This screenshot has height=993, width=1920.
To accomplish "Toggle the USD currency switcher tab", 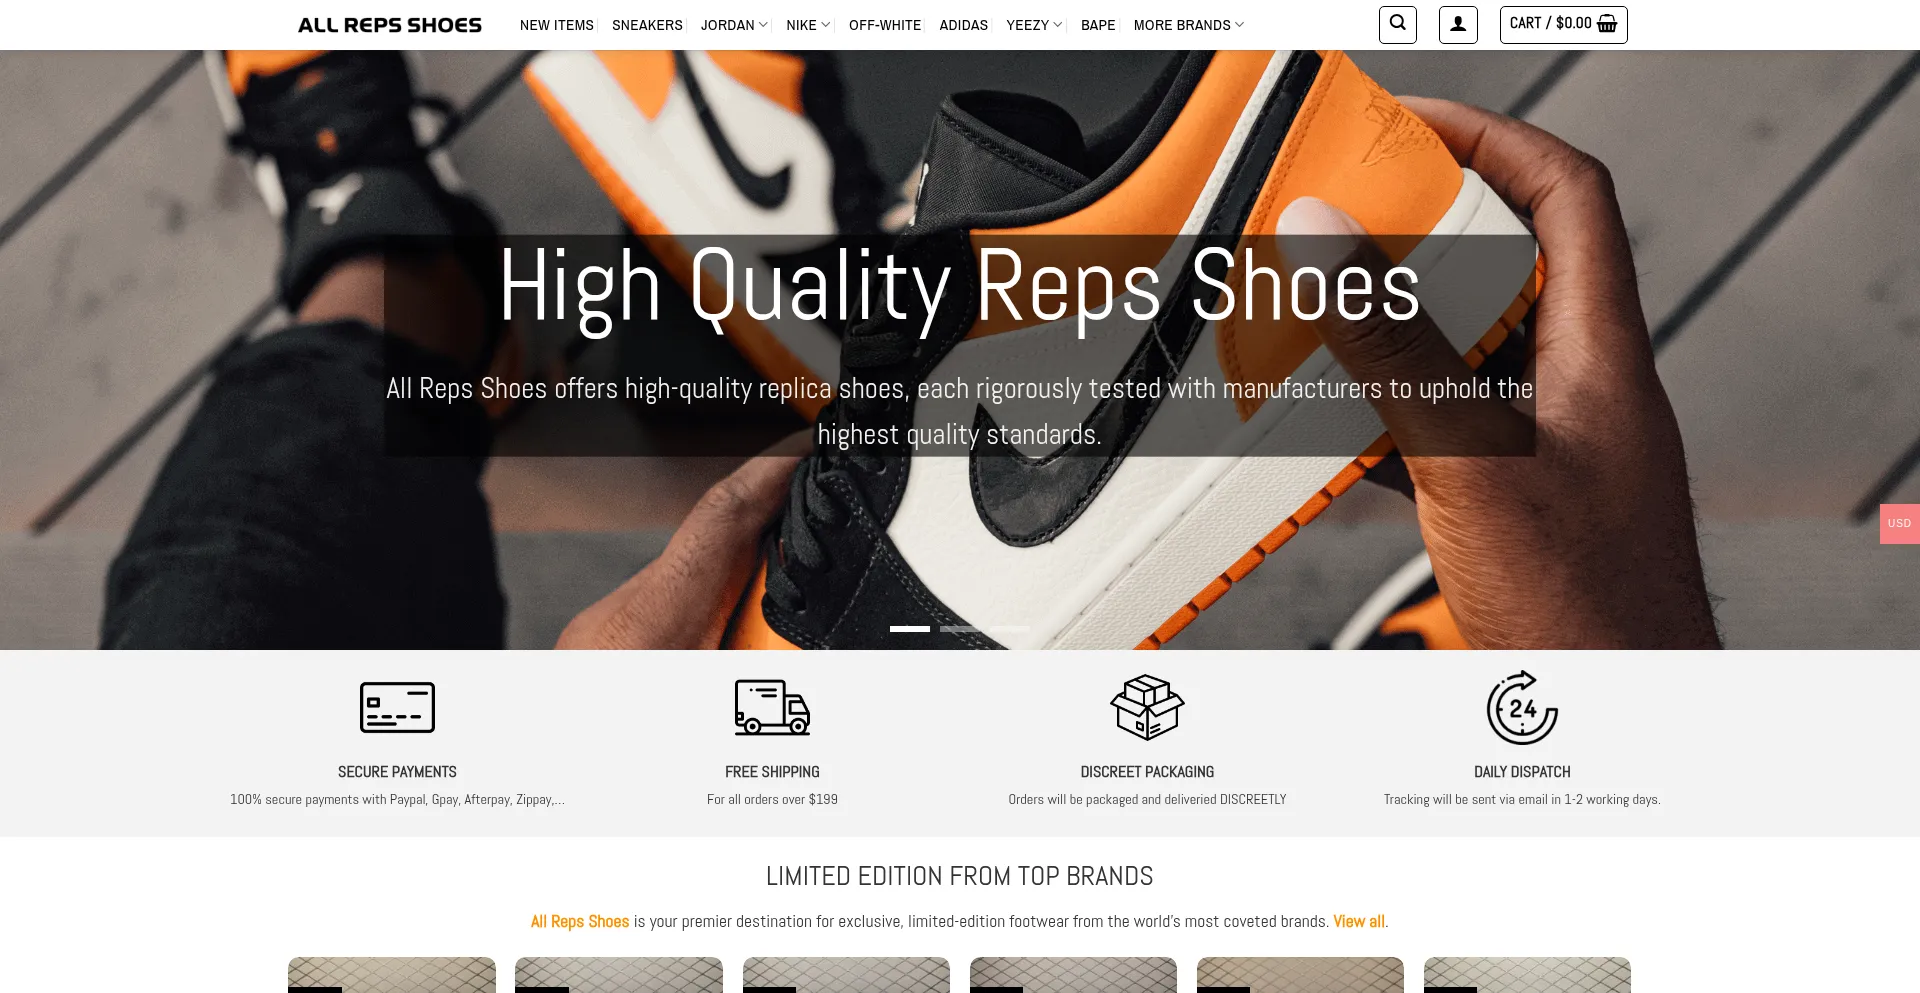I will point(1899,524).
